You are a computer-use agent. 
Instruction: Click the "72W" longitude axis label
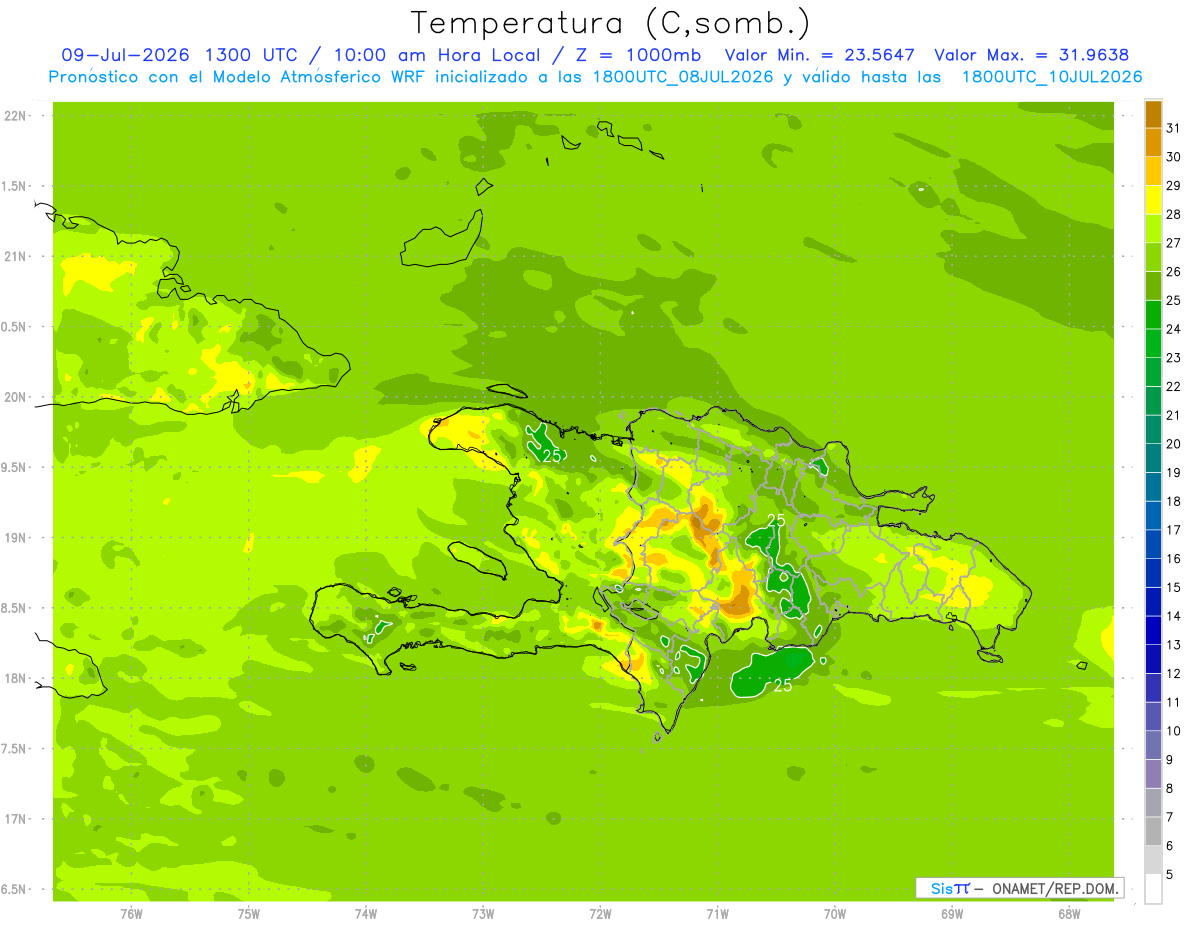tap(600, 913)
